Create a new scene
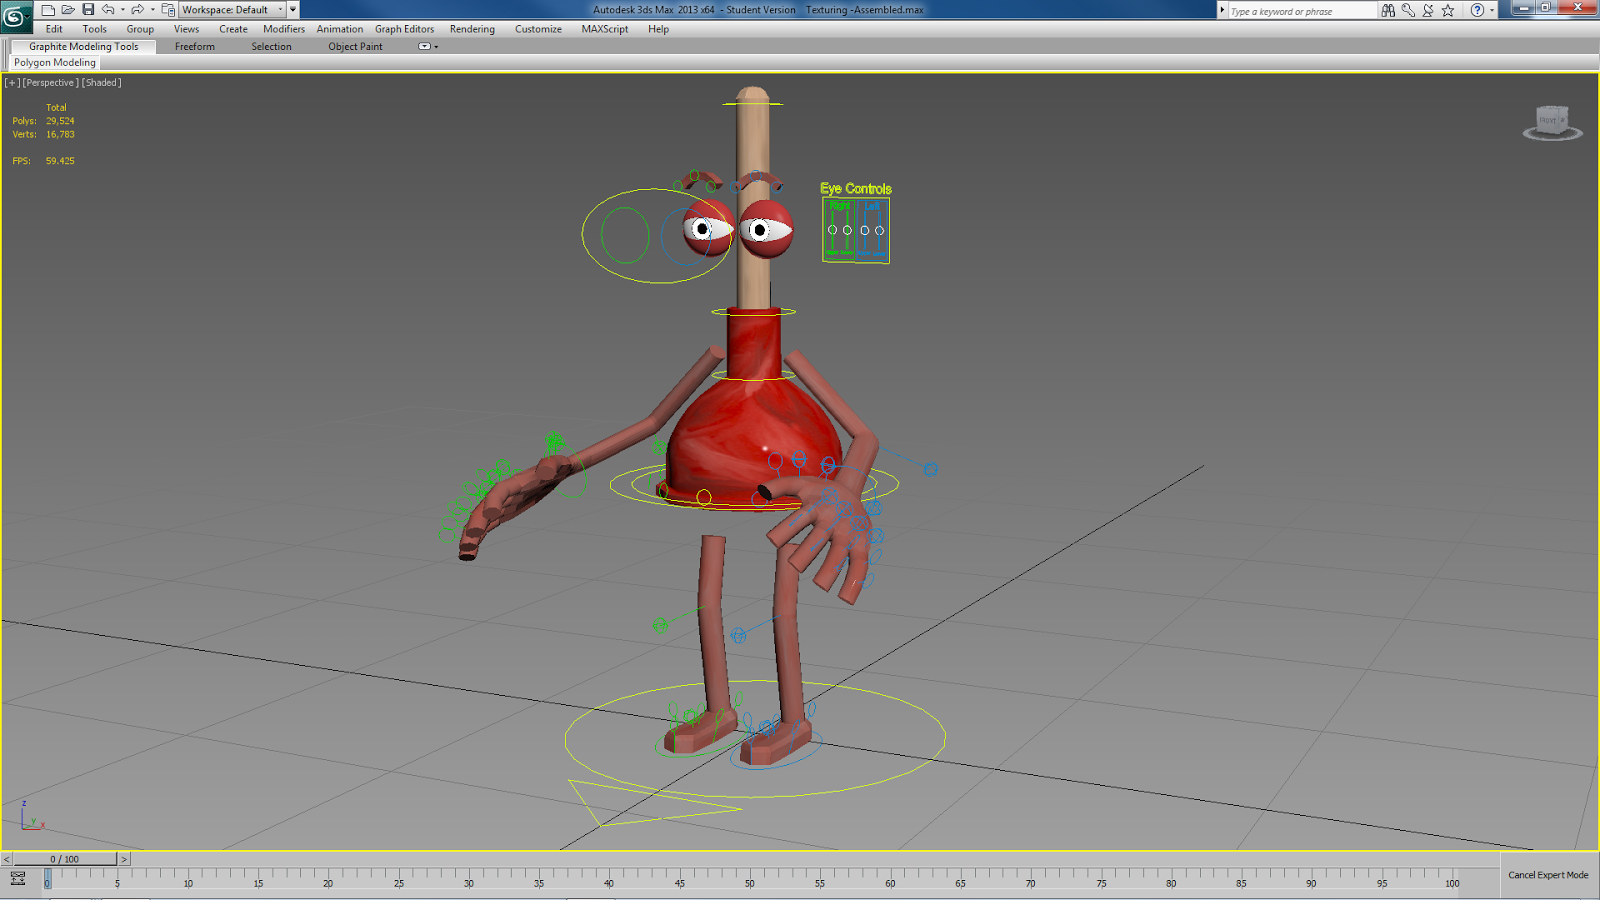Screen dimensions: 1600x900 (x=47, y=8)
